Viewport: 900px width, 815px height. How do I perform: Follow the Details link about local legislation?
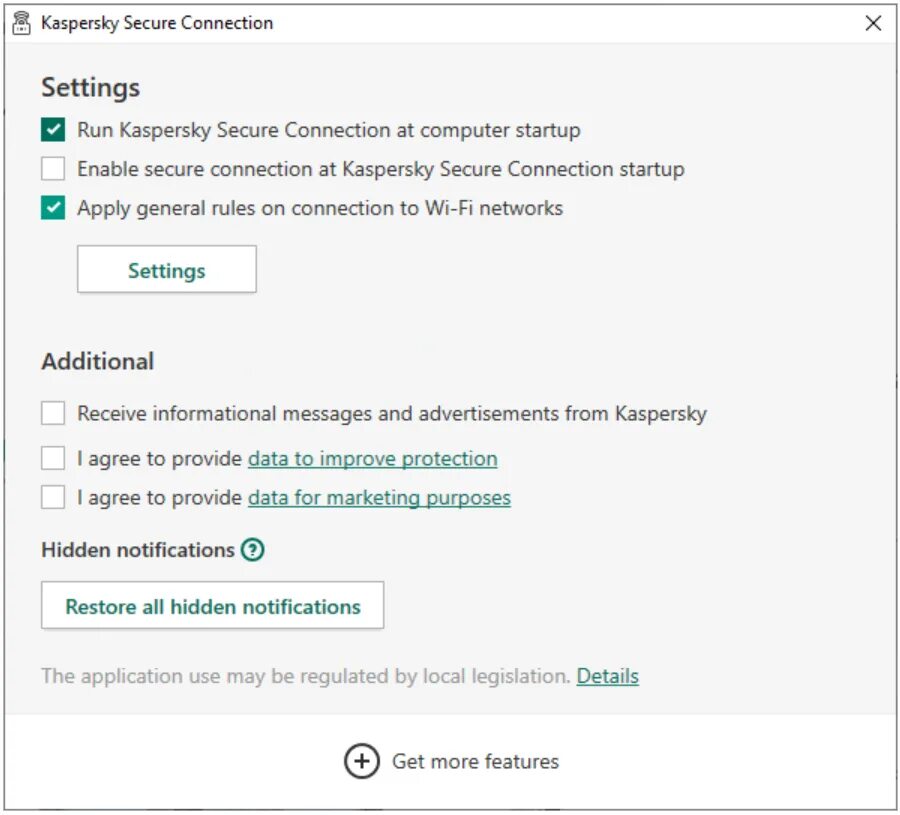pyautogui.click(x=607, y=676)
